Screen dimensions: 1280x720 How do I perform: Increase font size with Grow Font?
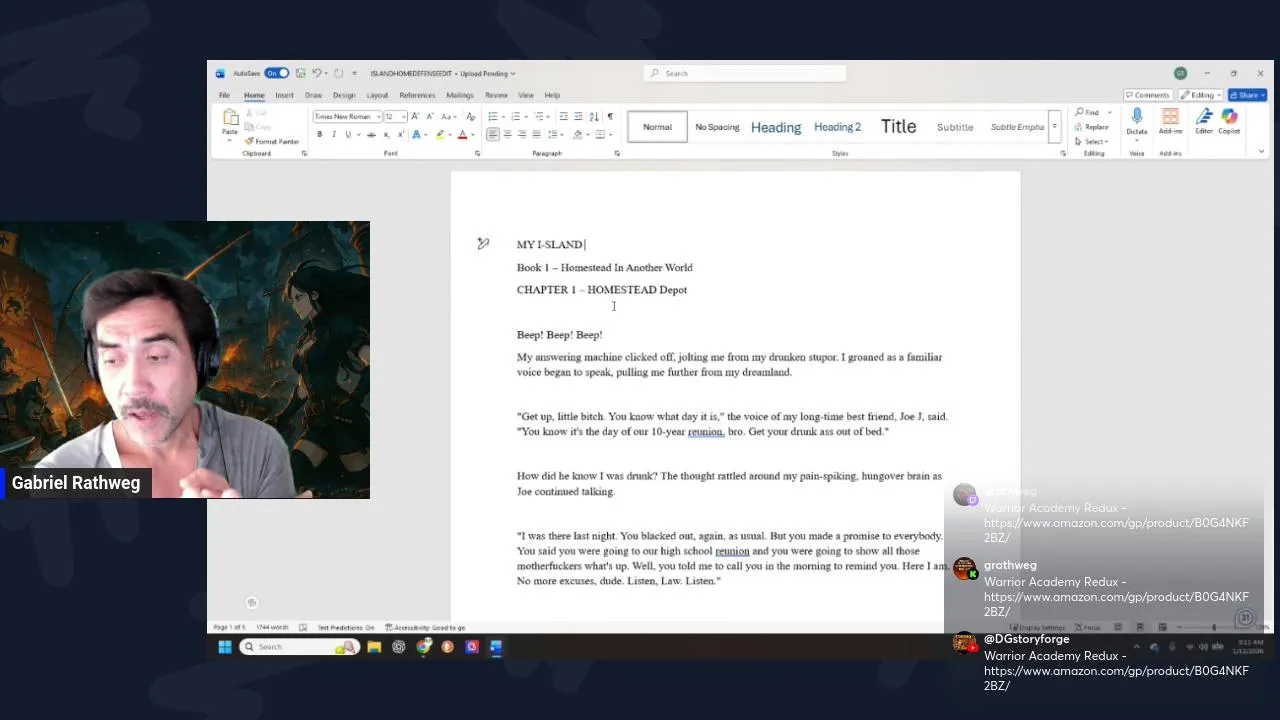point(415,117)
